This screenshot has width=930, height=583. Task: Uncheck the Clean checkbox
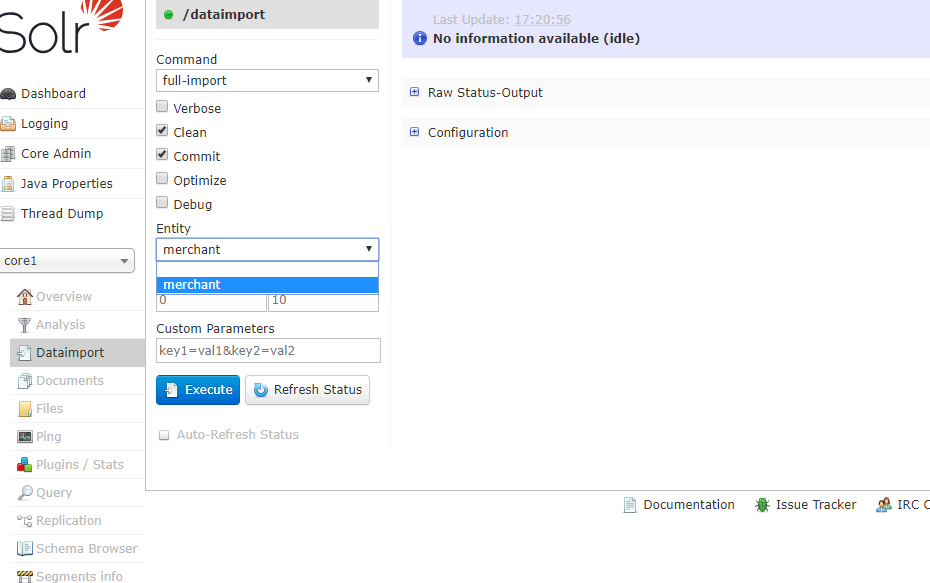click(x=162, y=130)
